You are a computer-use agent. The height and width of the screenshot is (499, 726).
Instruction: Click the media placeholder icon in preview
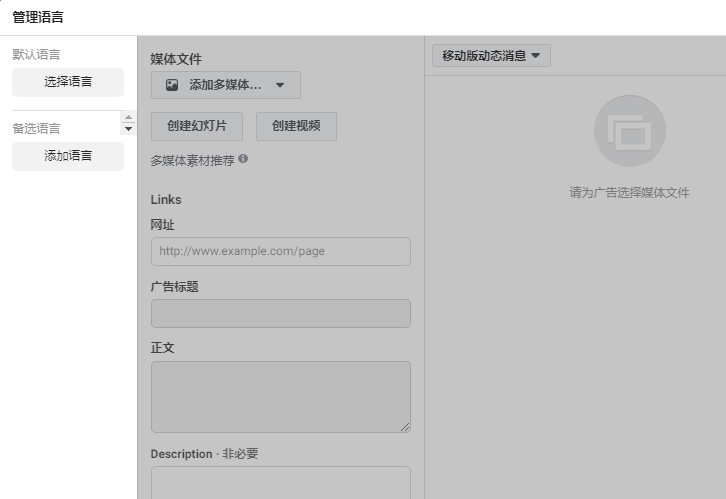click(630, 131)
